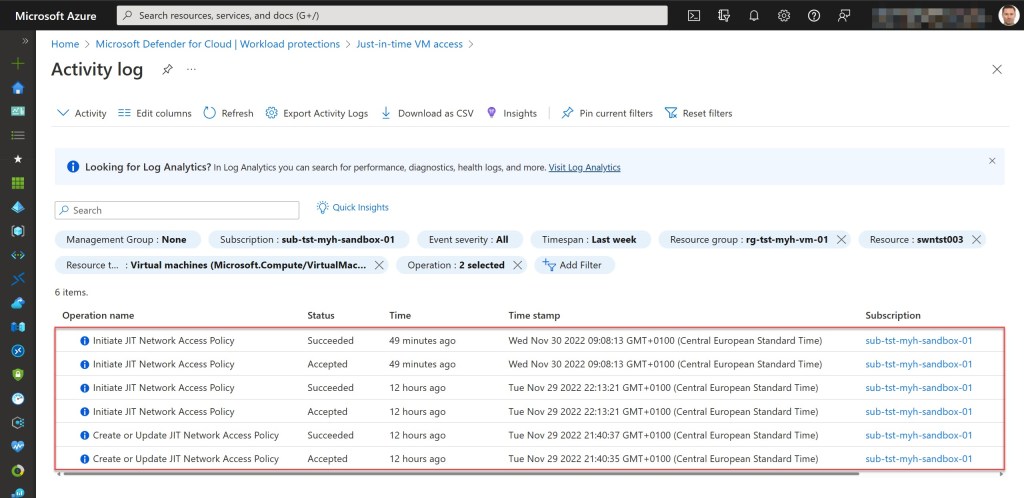Remove the Operation 2 selected filter
The width and height of the screenshot is (1024, 498).
pyautogui.click(x=517, y=265)
